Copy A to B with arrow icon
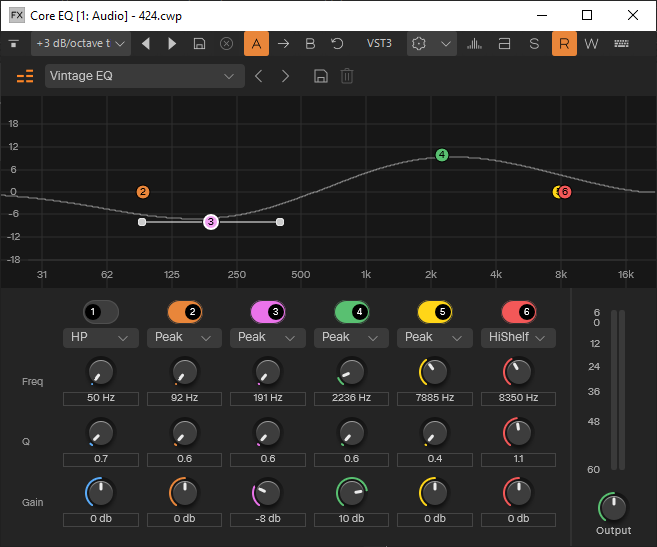 tap(283, 44)
